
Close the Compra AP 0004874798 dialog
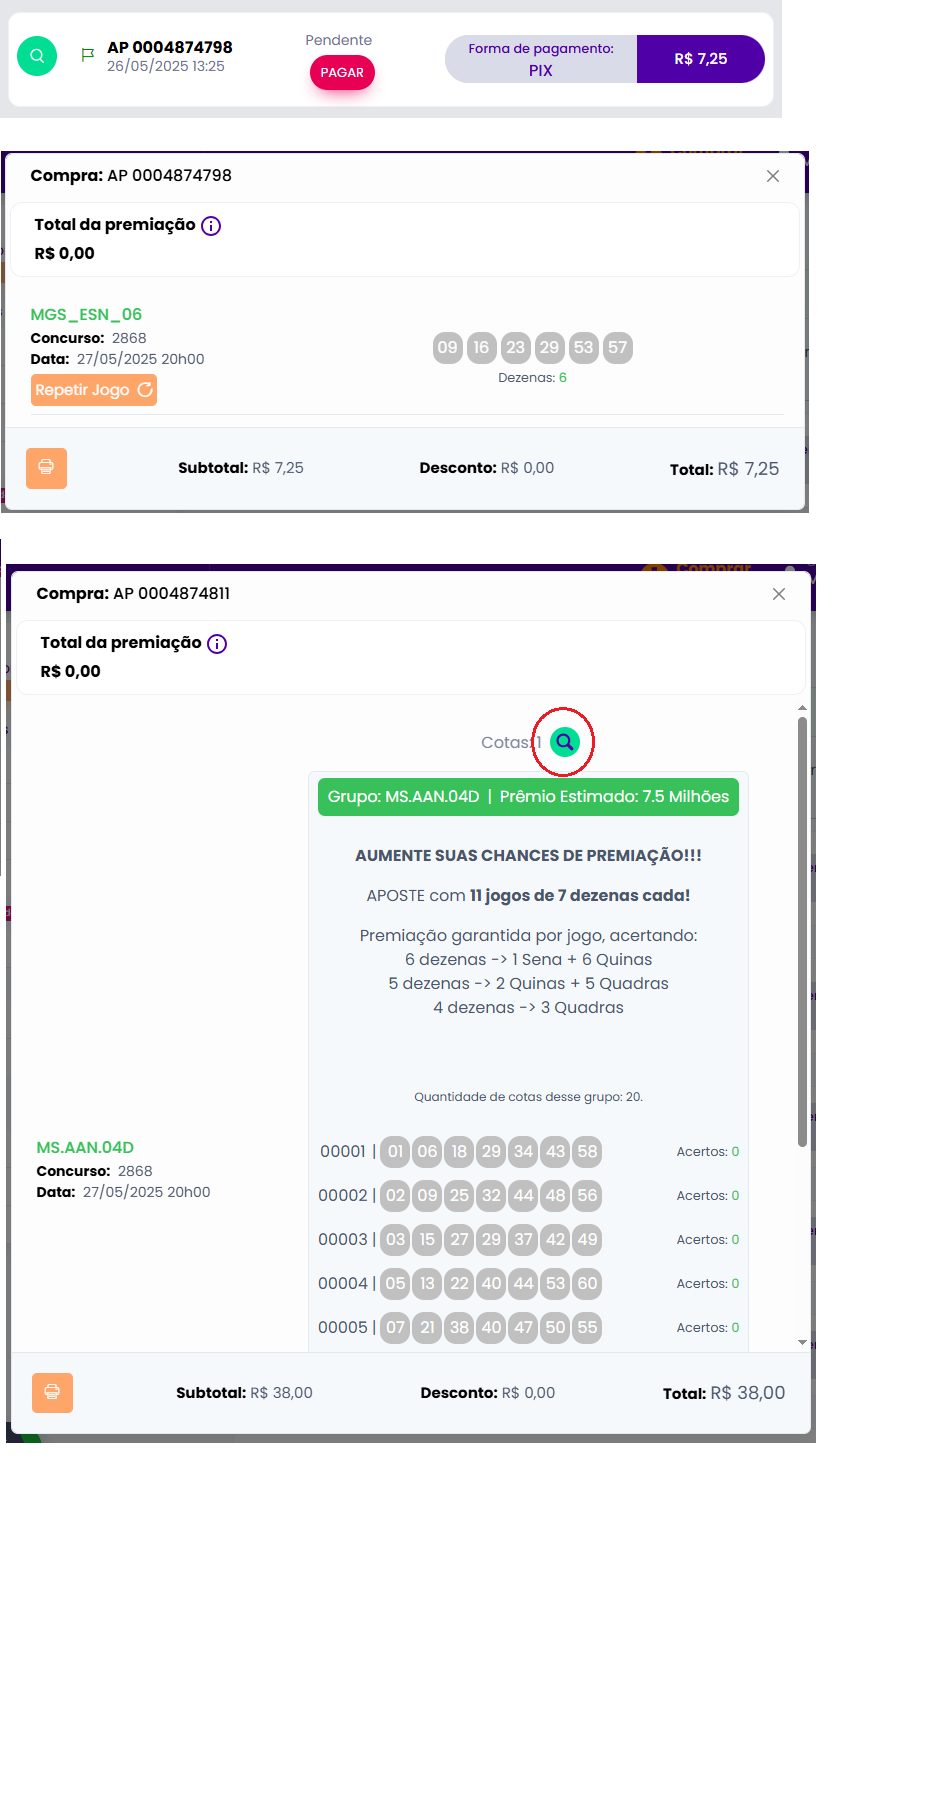point(772,176)
